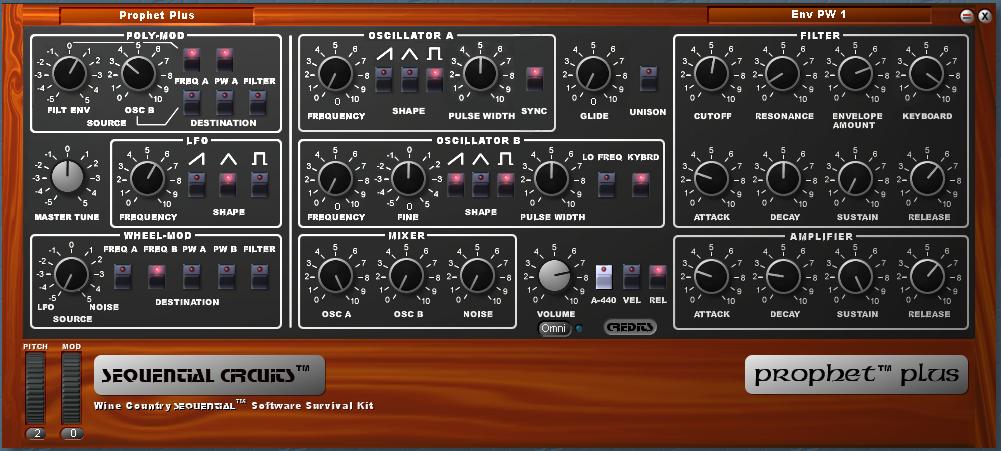Click the Poly-Mod OSC B knob

point(138,73)
